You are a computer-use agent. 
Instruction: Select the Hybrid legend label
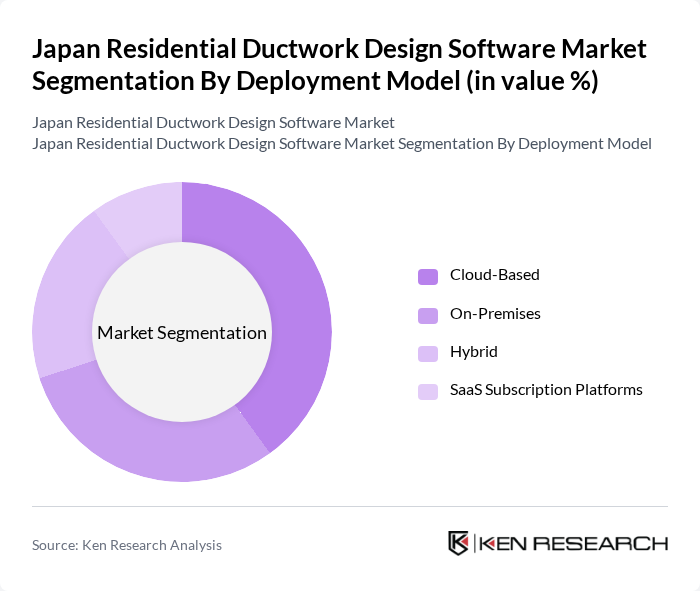click(474, 352)
